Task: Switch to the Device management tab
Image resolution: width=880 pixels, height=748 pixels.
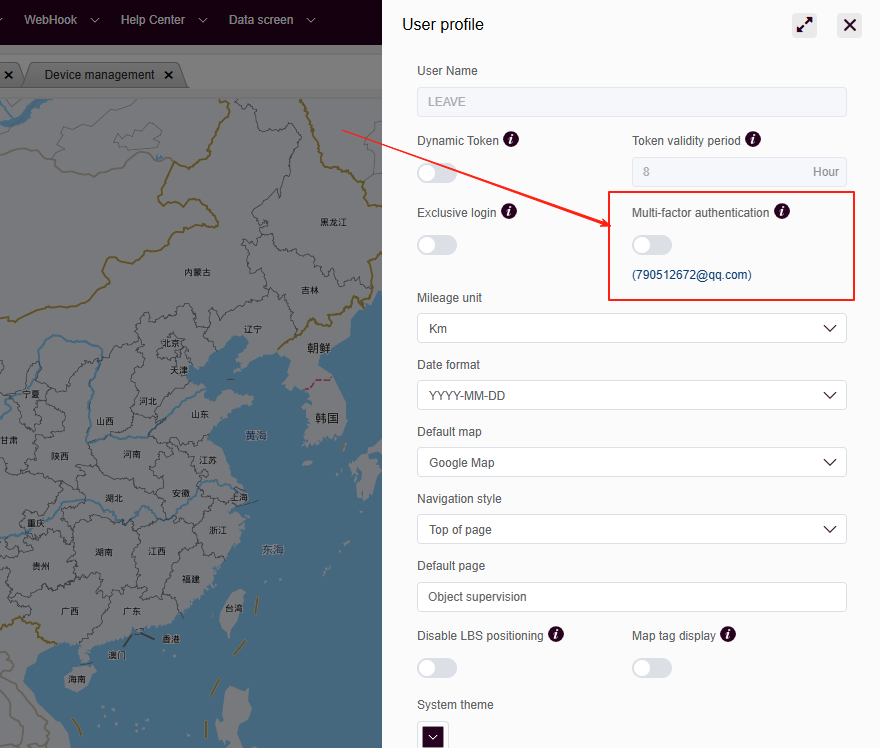Action: [x=99, y=75]
